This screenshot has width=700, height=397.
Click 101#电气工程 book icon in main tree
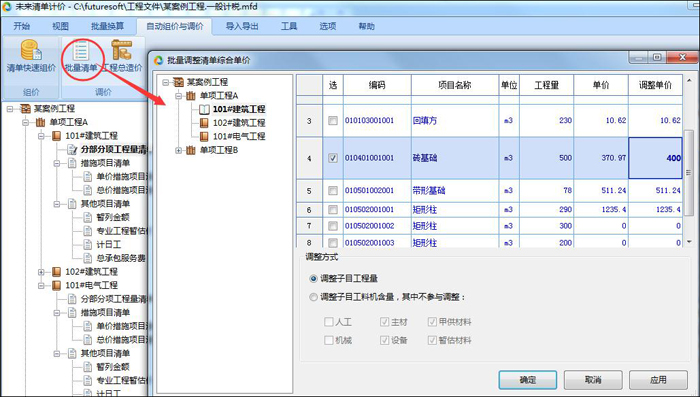click(x=57, y=285)
